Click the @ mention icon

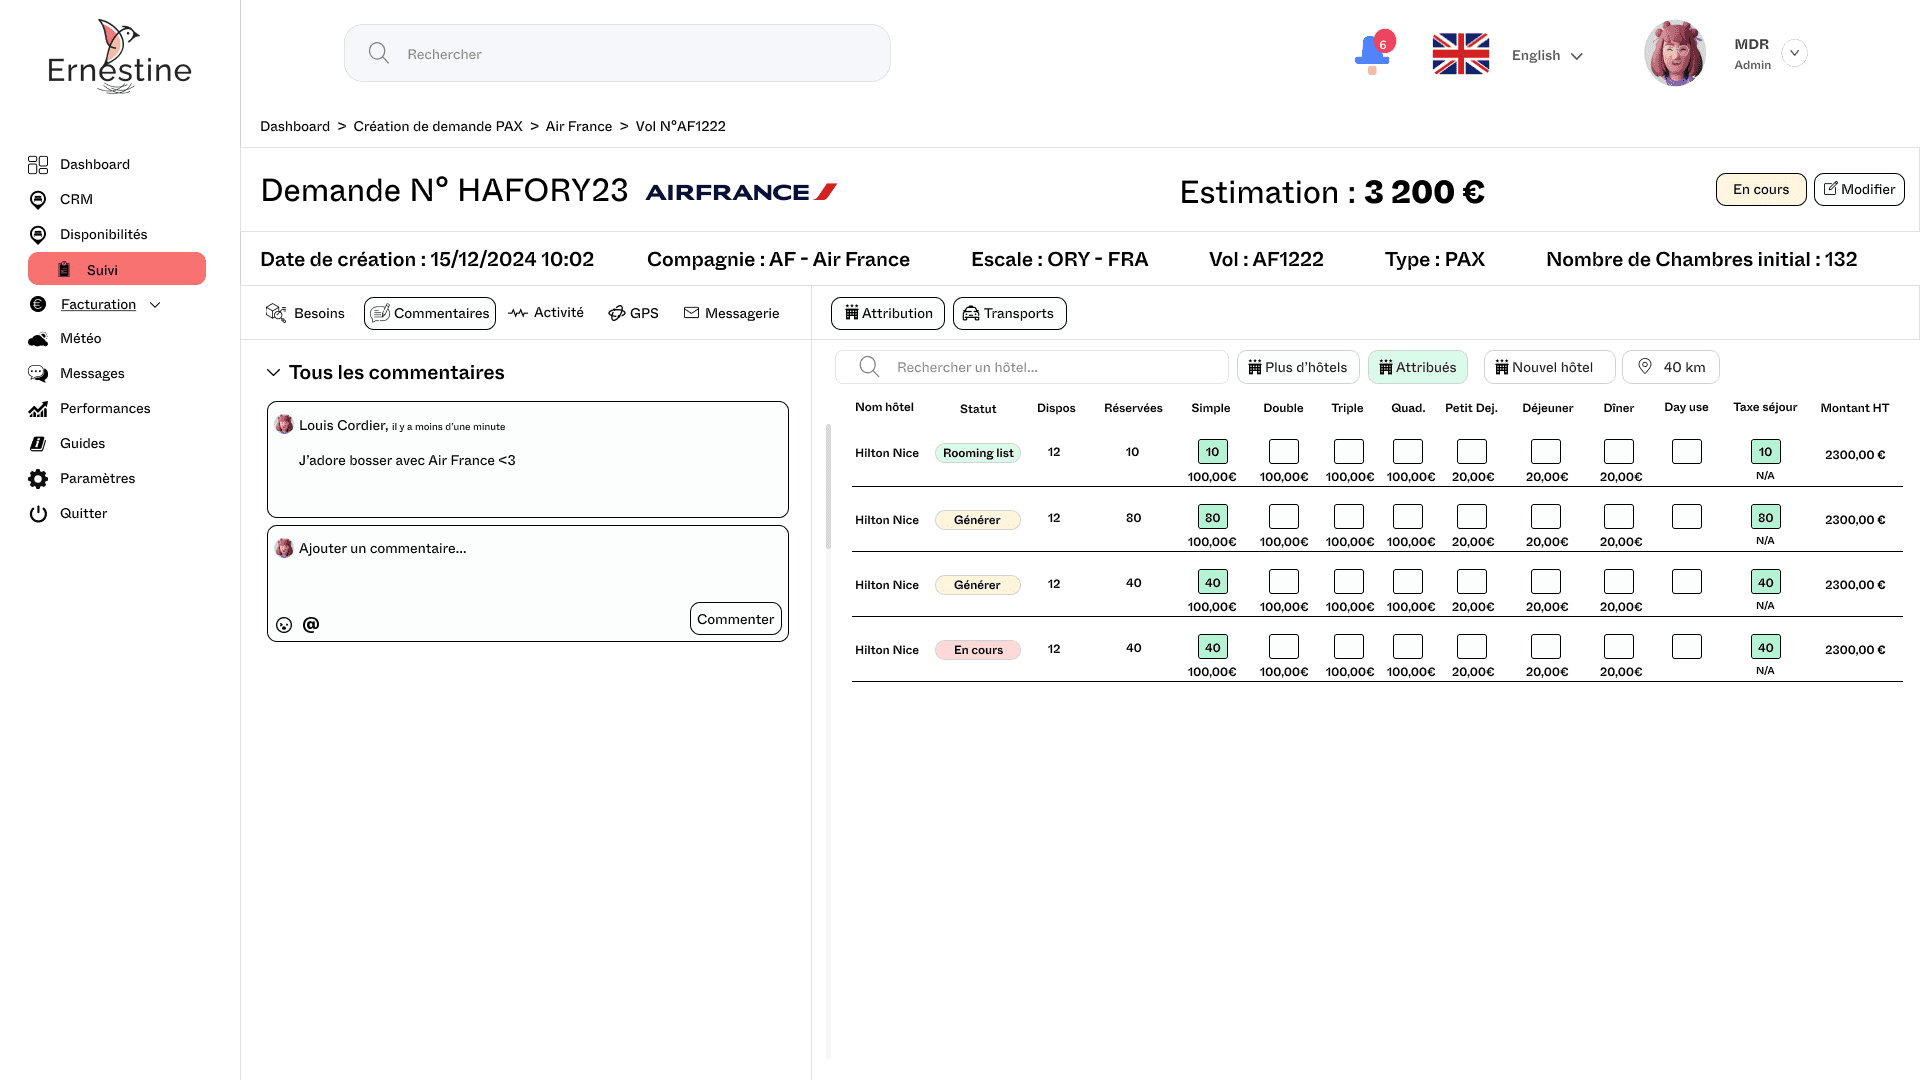pyautogui.click(x=311, y=624)
